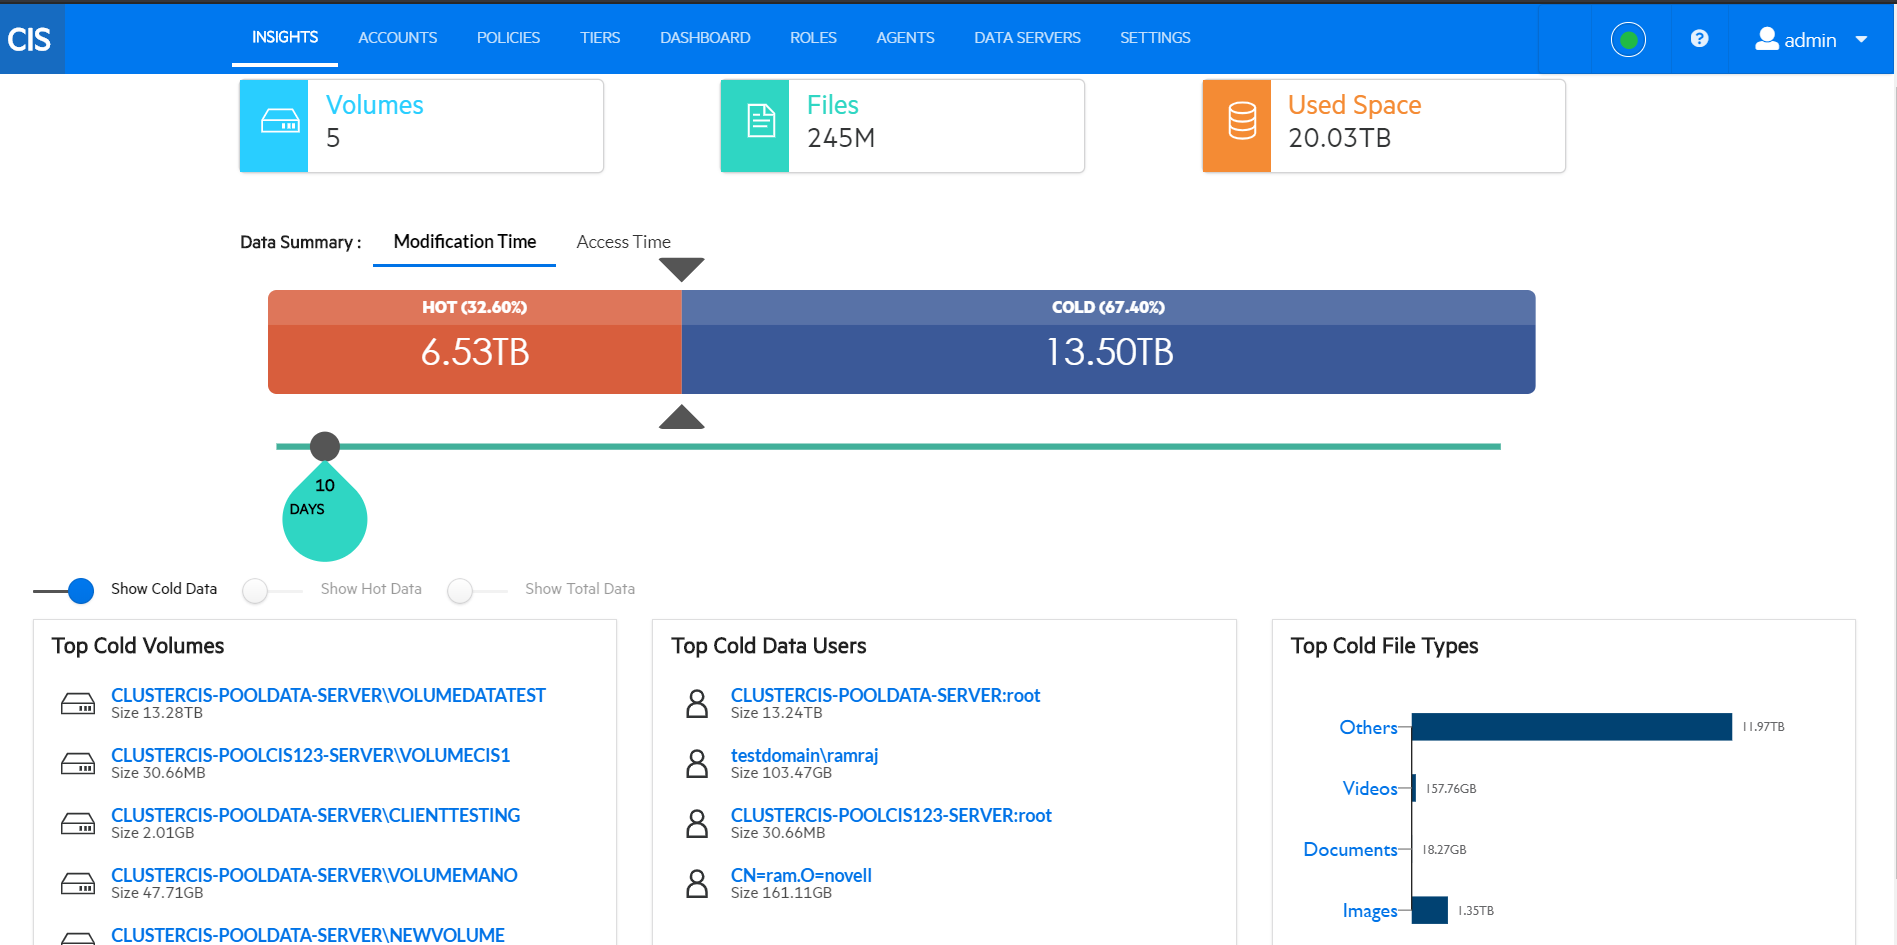
Task: Open the POLICIES menu
Action: pos(508,38)
